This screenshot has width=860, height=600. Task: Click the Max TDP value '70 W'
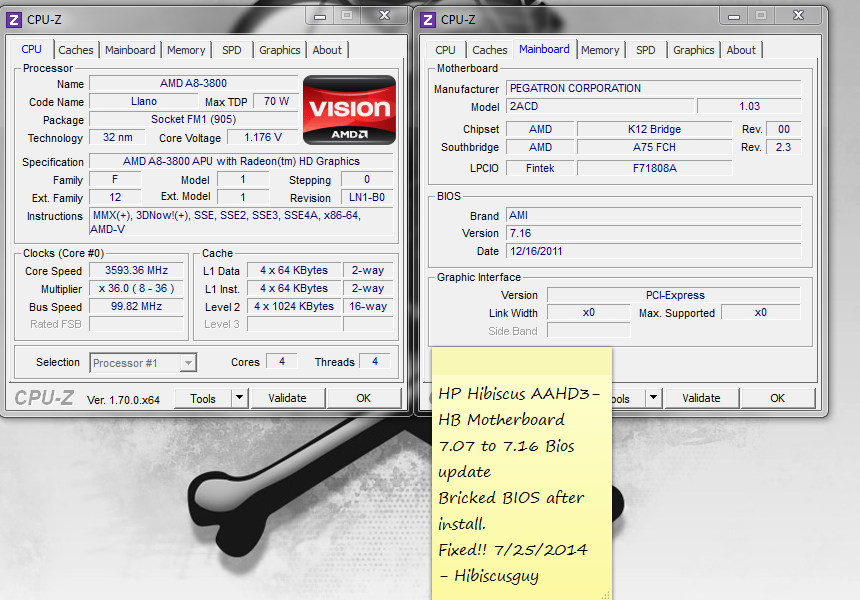click(276, 101)
